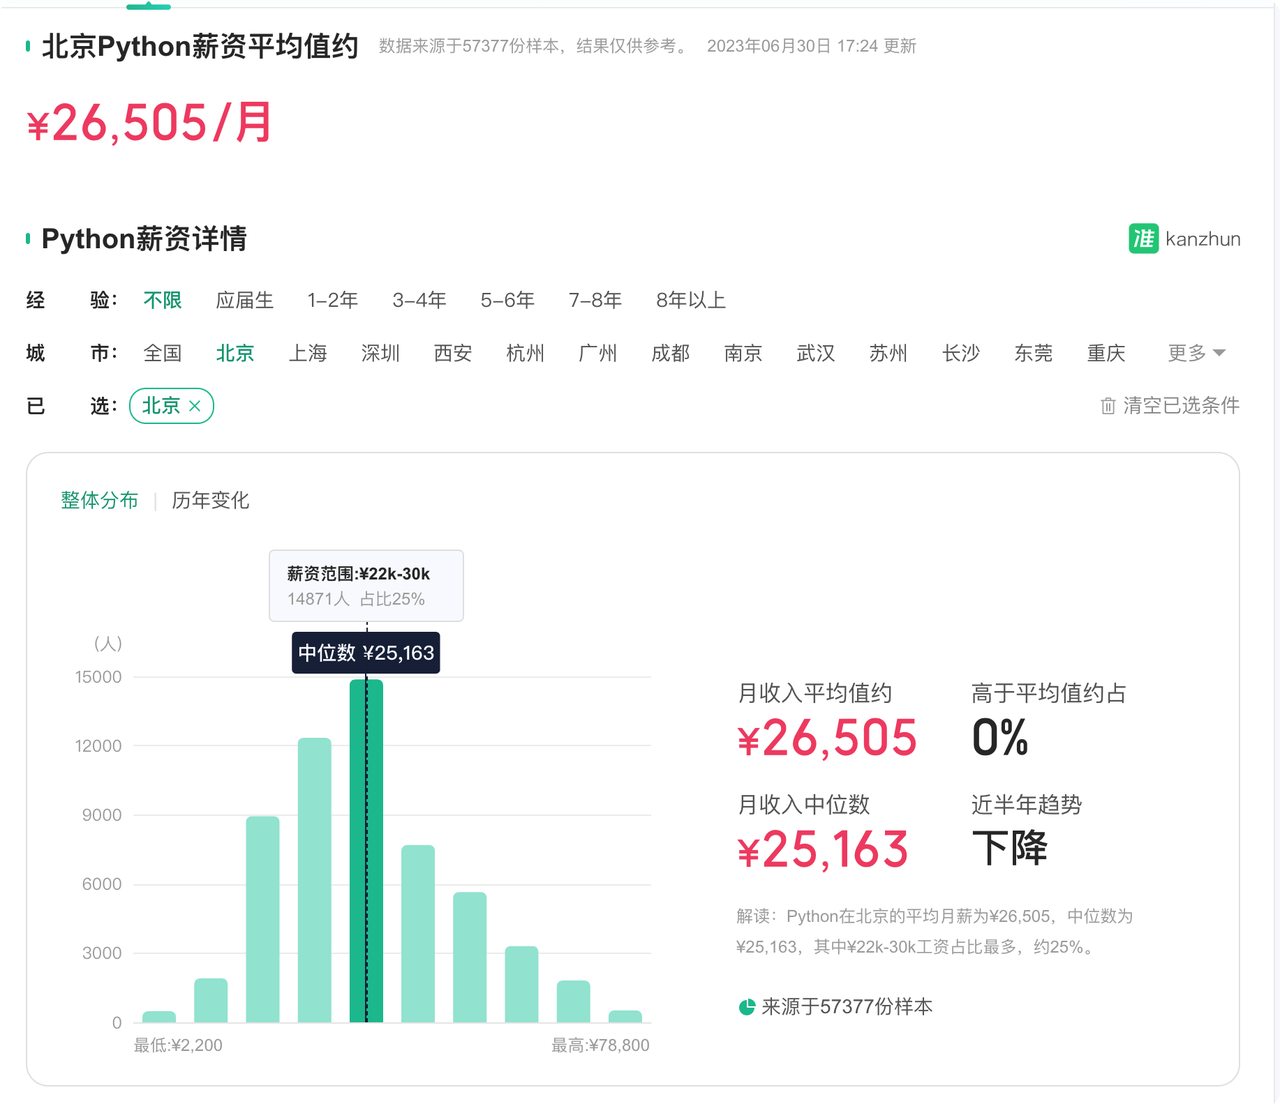Image resolution: width=1280 pixels, height=1106 pixels.
Task: Select 5-6年 experience filter
Action: 507,300
